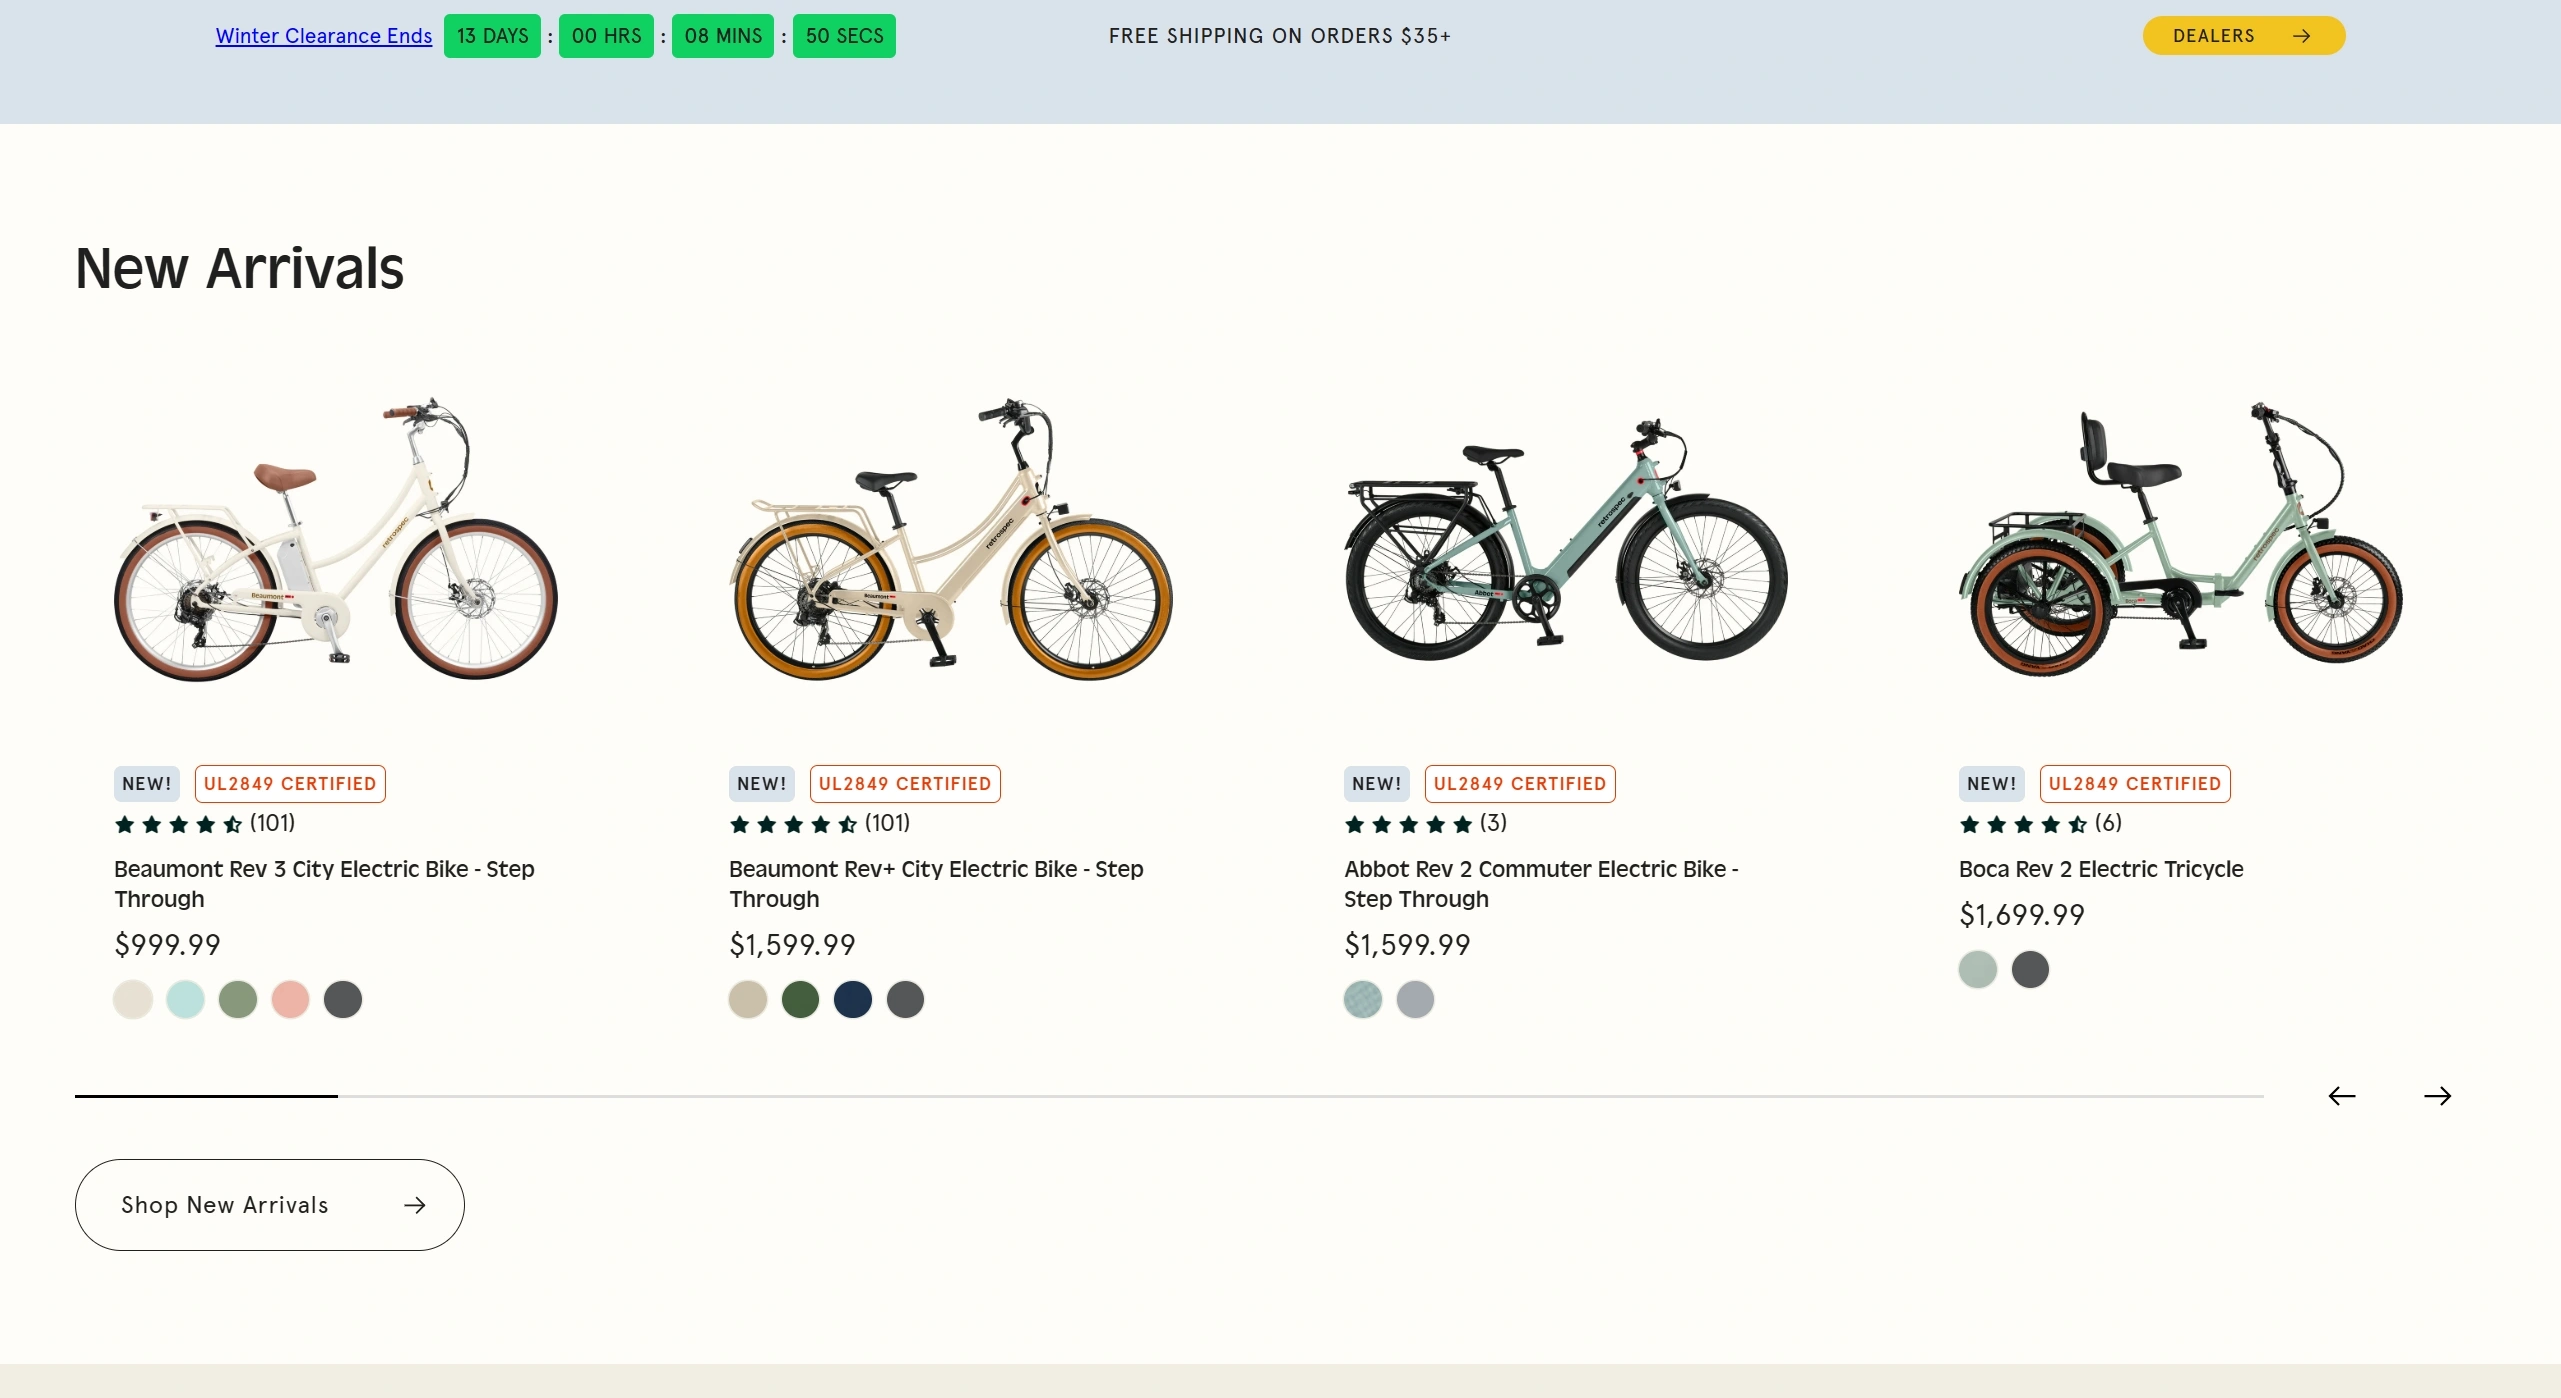Select pink color swatch for Beaumont Rev 3
This screenshot has width=2561, height=1398.
pos(290,999)
